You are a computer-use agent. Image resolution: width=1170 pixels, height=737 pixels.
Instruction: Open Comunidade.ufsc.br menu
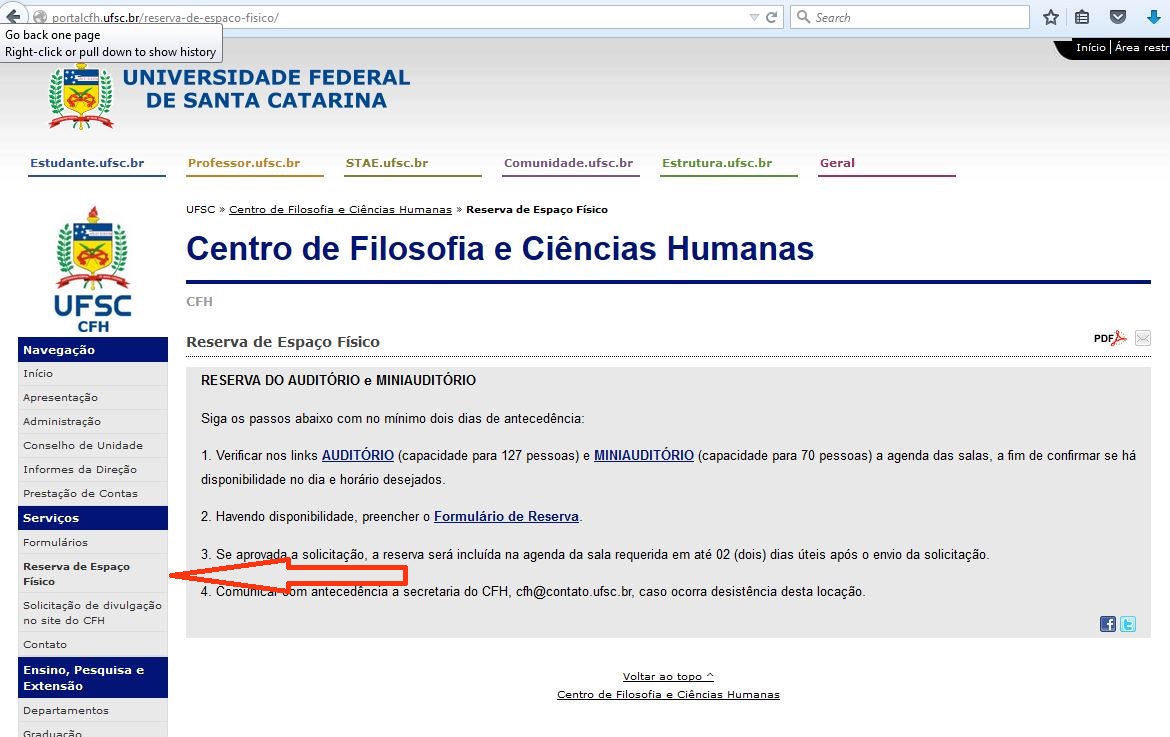pos(571,163)
